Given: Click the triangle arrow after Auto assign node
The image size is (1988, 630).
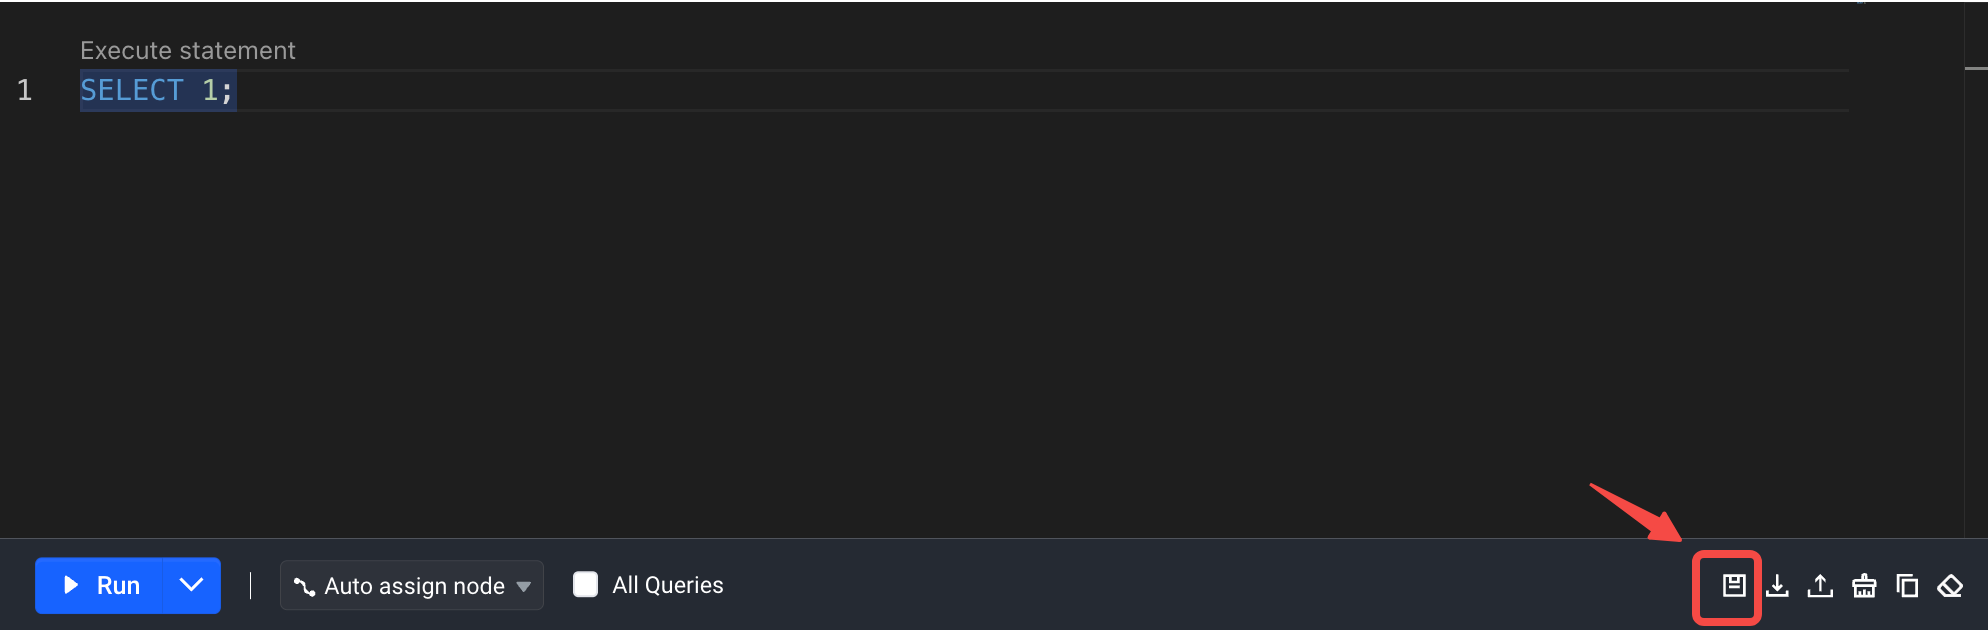Looking at the screenshot, I should click(x=523, y=587).
